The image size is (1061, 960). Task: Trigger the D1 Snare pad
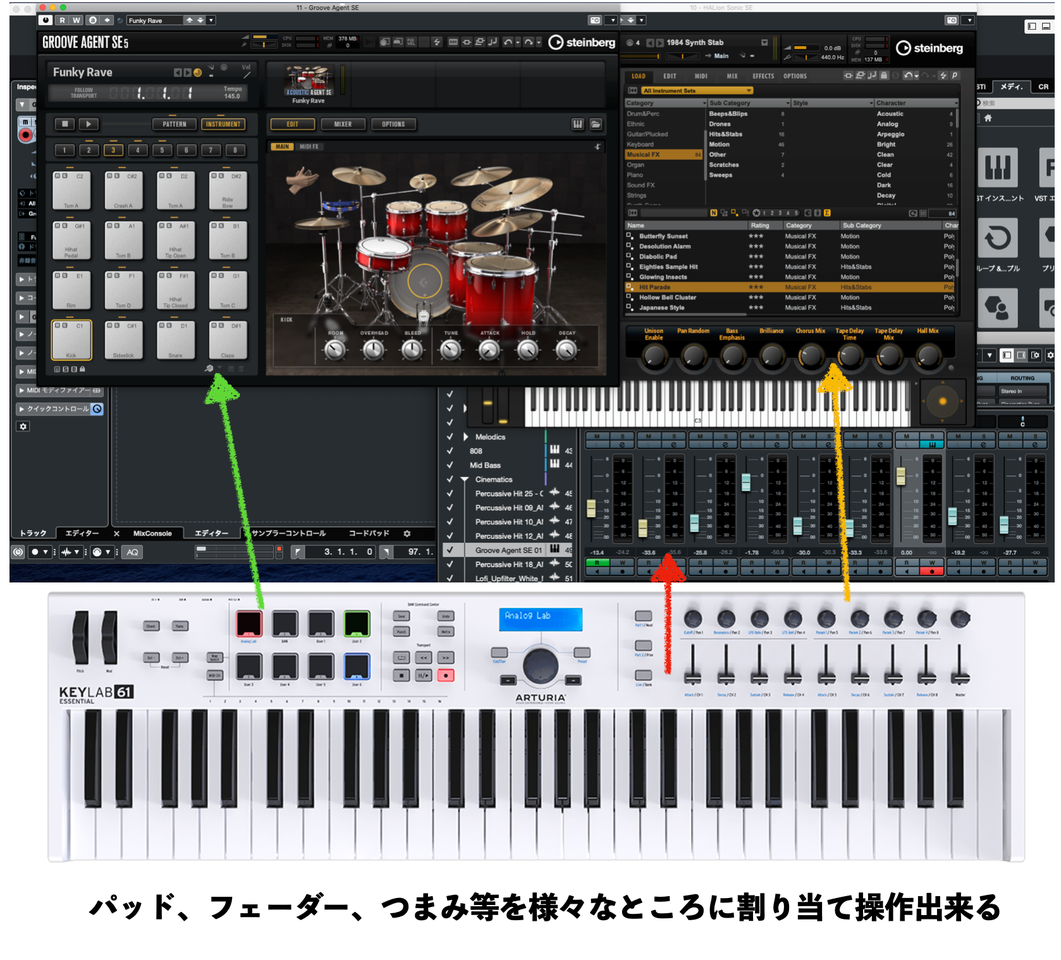tap(176, 340)
